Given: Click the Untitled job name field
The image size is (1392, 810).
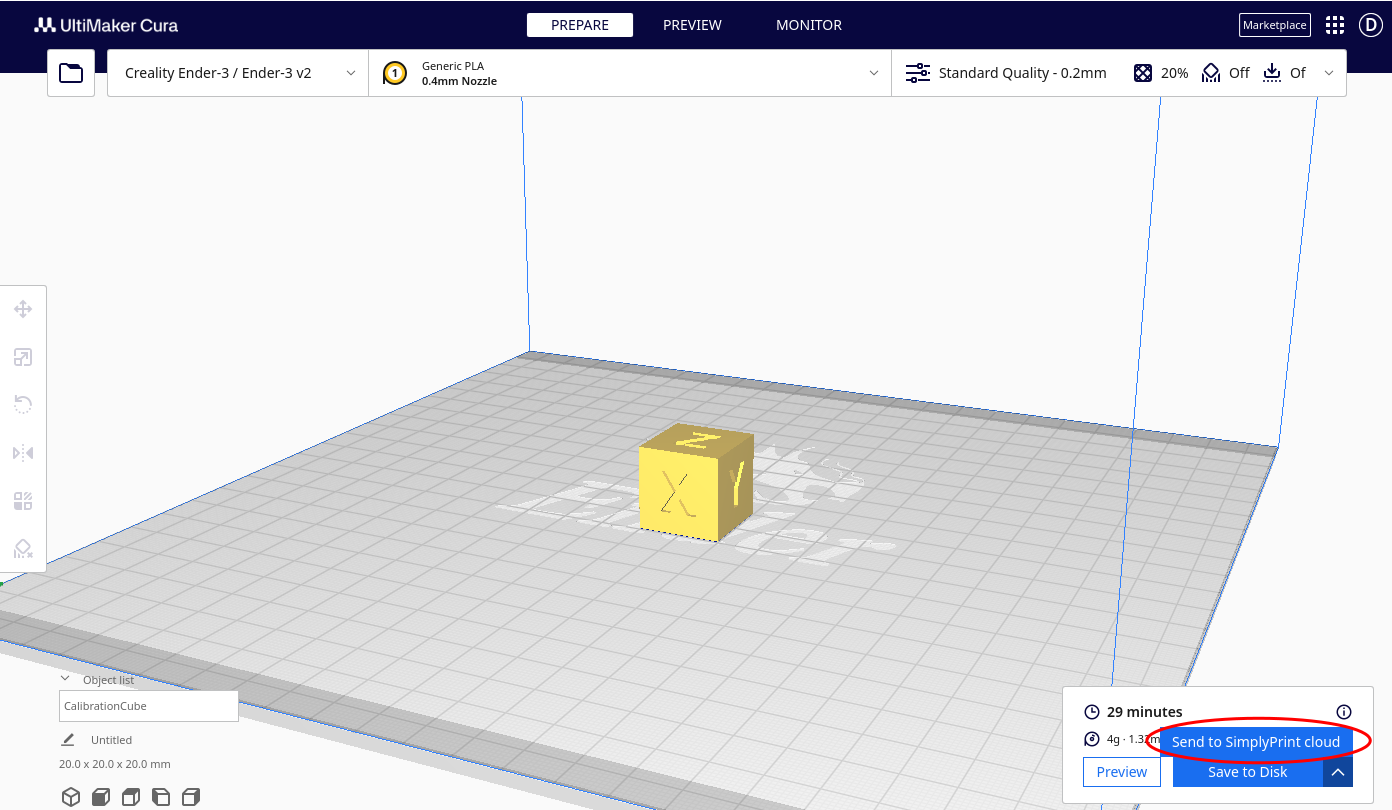Looking at the screenshot, I should pos(112,740).
